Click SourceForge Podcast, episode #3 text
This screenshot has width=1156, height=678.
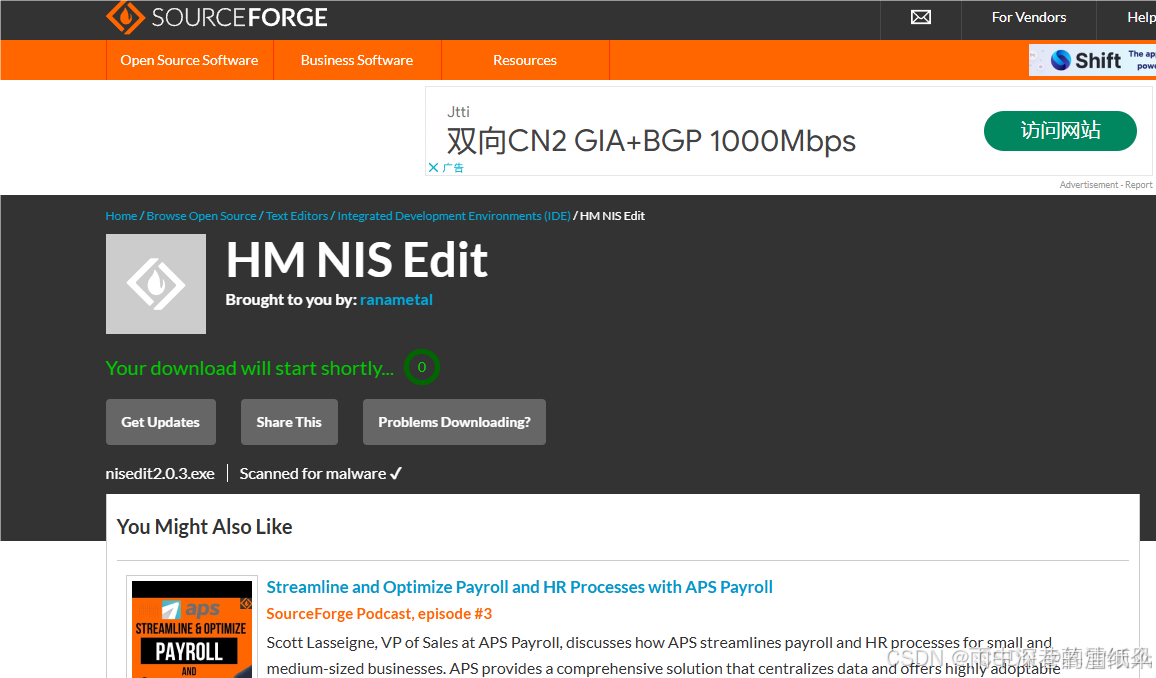coord(379,614)
